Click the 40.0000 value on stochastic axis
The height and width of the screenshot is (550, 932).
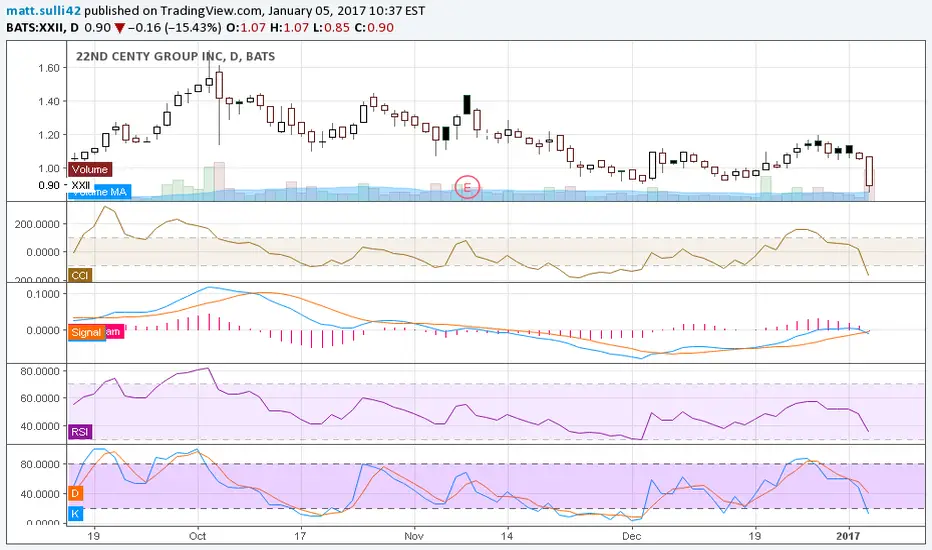coord(40,494)
